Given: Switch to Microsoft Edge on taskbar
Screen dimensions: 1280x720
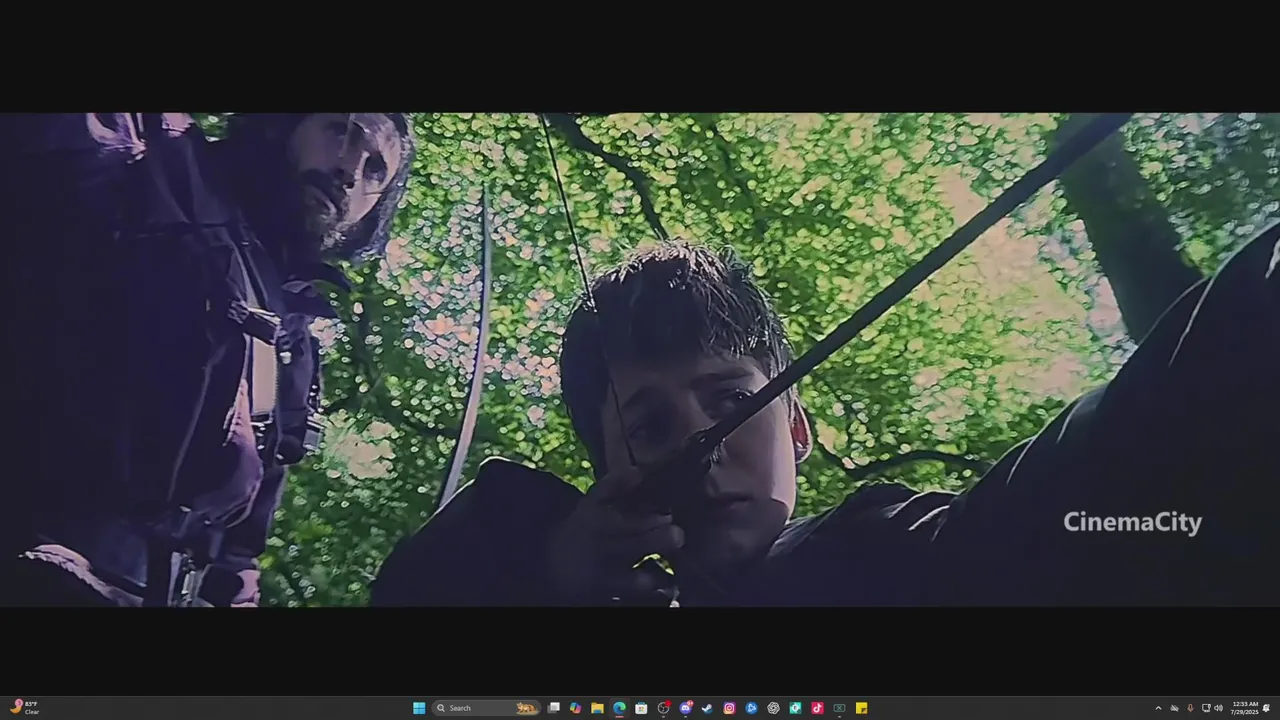Looking at the screenshot, I should [x=619, y=708].
